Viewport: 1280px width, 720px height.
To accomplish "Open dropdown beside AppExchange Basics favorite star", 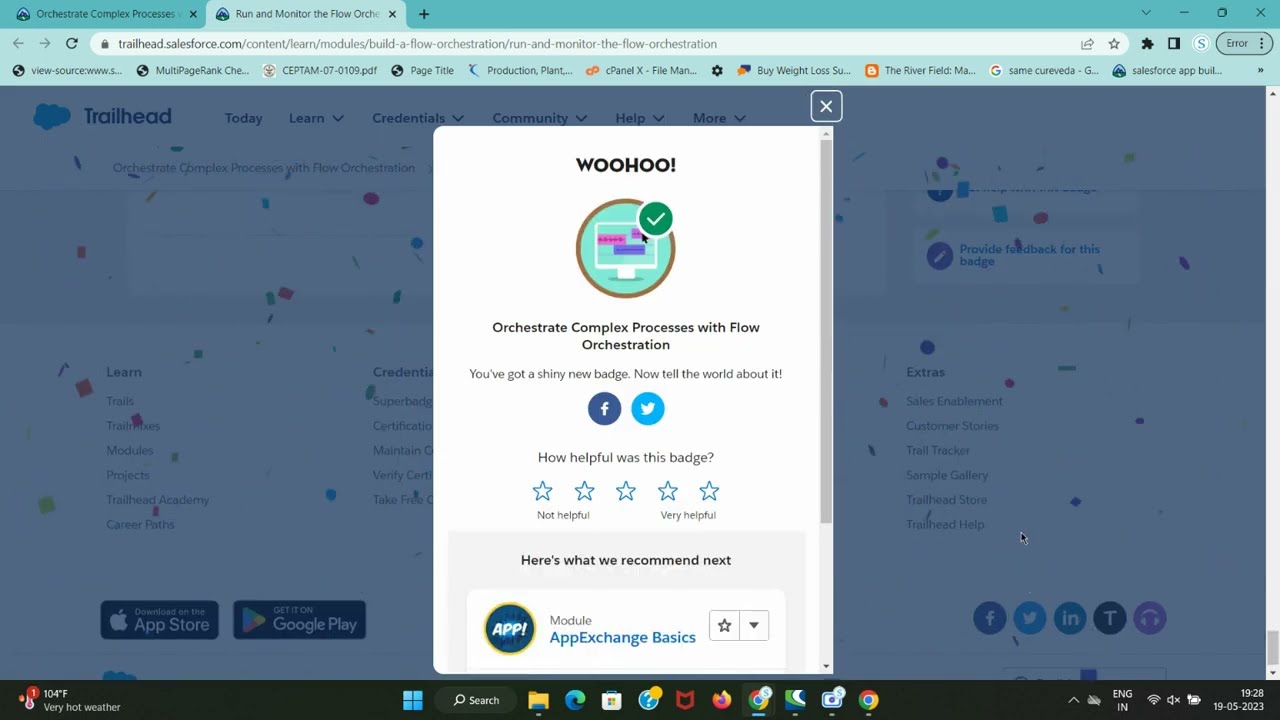I will pyautogui.click(x=754, y=625).
